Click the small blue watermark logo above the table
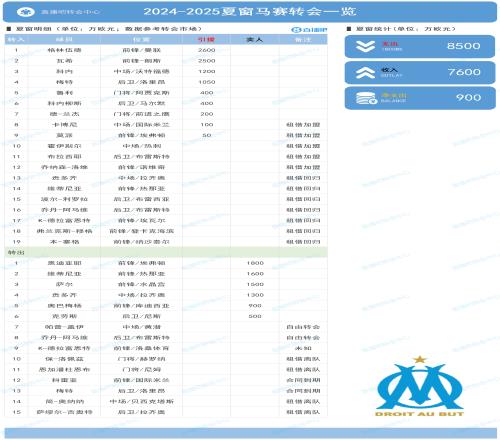This screenshot has height=440, width=500. tap(309, 30)
